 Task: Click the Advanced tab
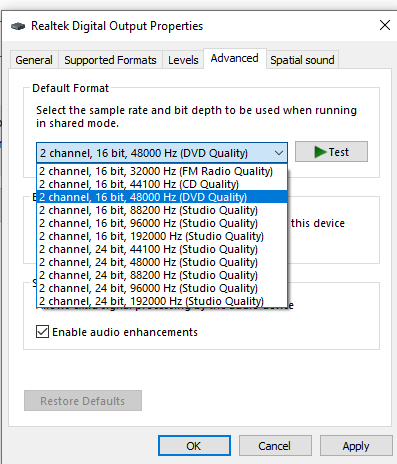pos(235,58)
